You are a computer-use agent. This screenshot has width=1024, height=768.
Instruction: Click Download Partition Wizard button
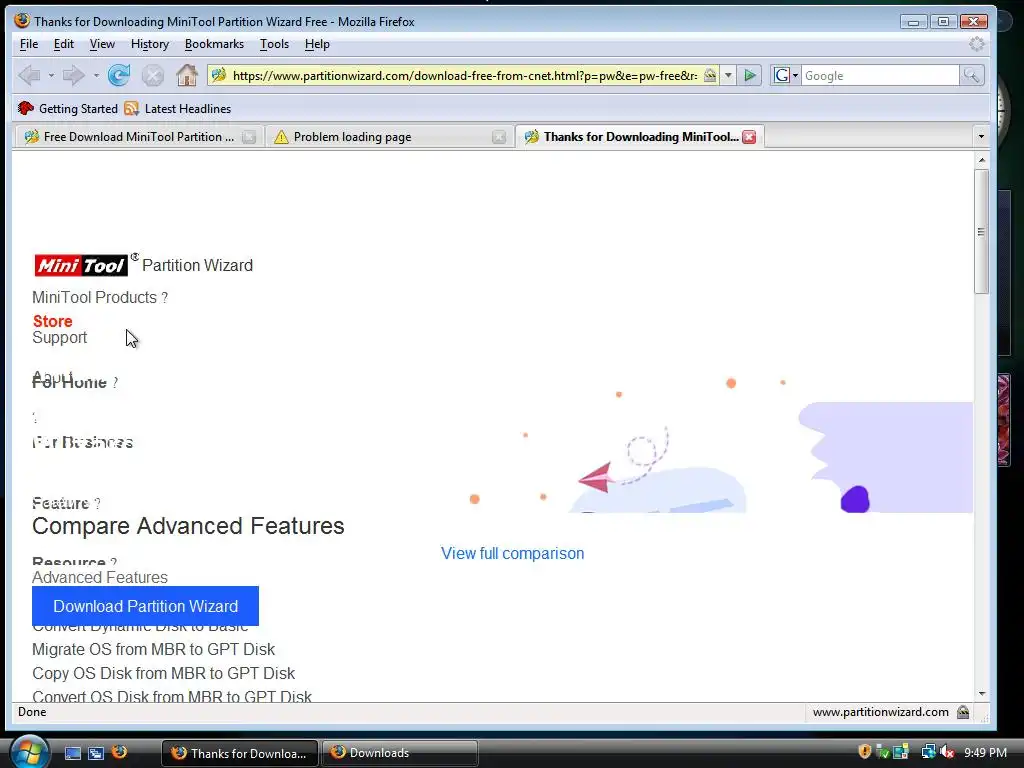[x=145, y=606]
